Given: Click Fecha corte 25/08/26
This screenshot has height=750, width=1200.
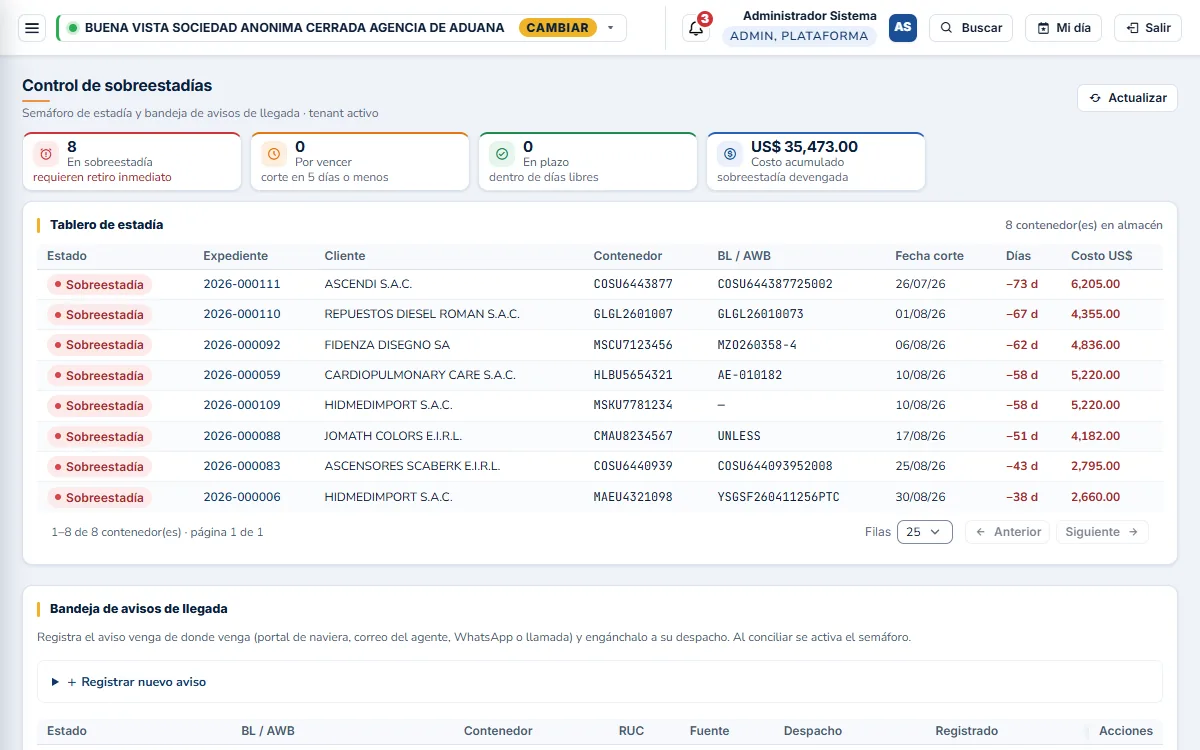Looking at the screenshot, I should (x=920, y=467).
